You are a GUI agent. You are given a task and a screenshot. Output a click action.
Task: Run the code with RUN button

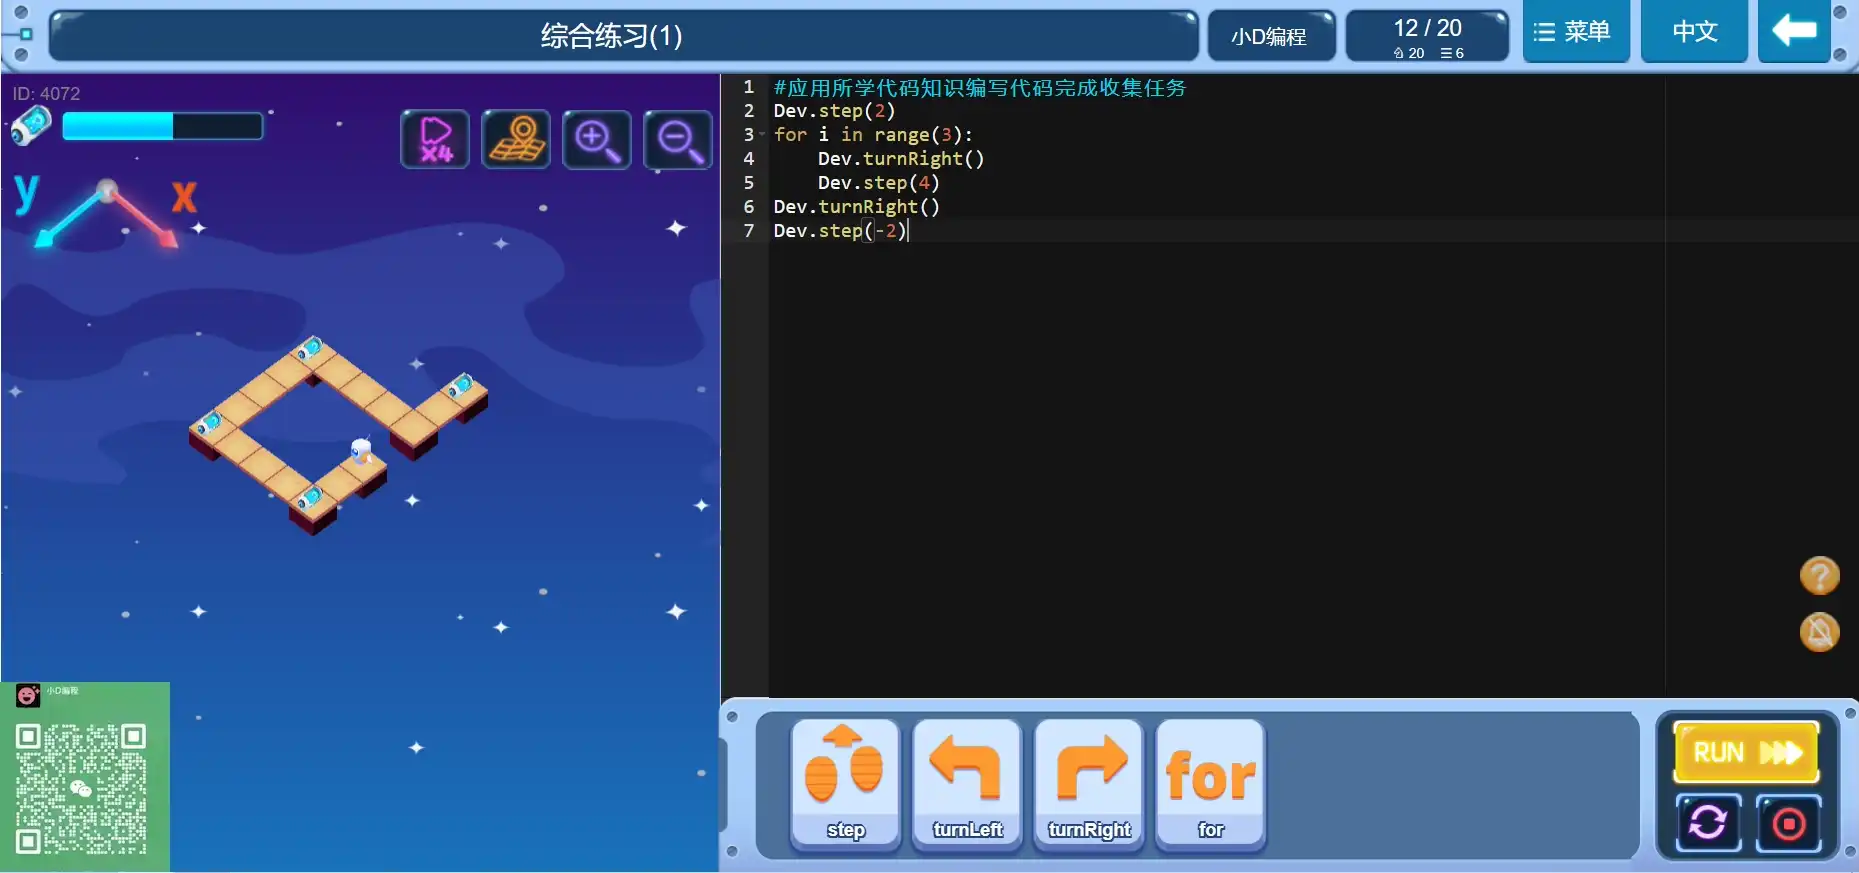coord(1746,752)
